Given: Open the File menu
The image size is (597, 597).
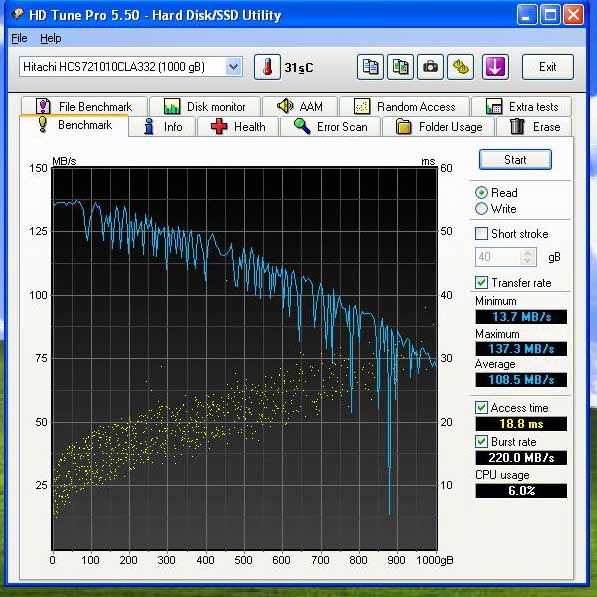Looking at the screenshot, I should tap(19, 38).
